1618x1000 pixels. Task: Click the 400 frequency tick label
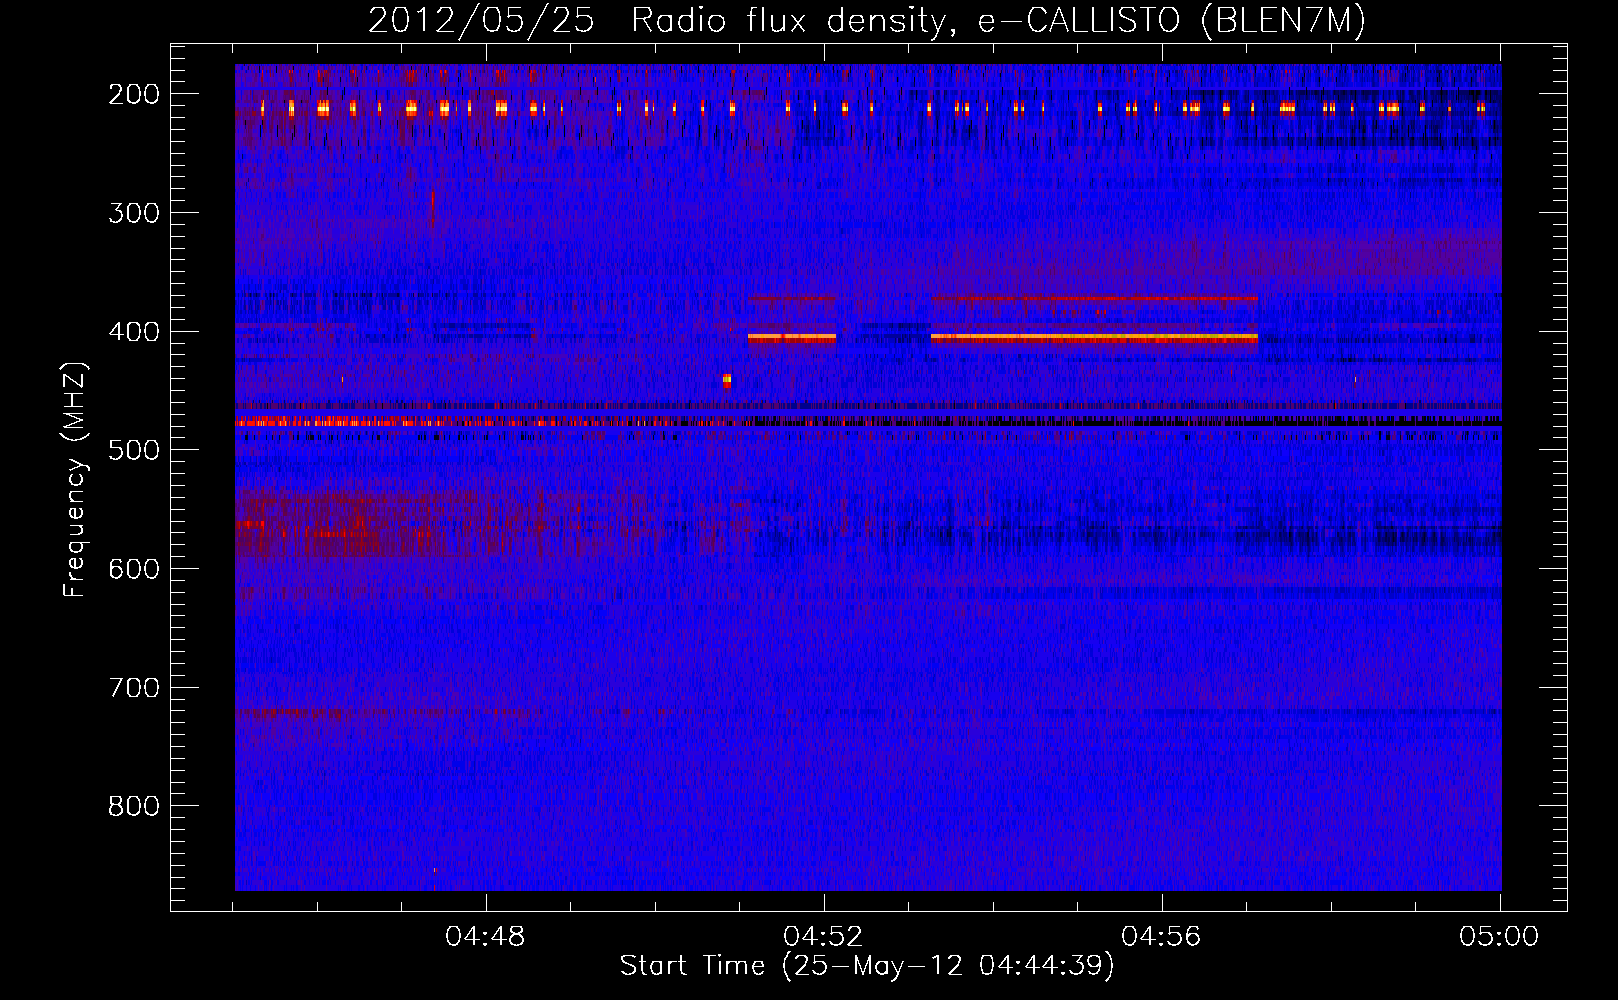coord(134,332)
